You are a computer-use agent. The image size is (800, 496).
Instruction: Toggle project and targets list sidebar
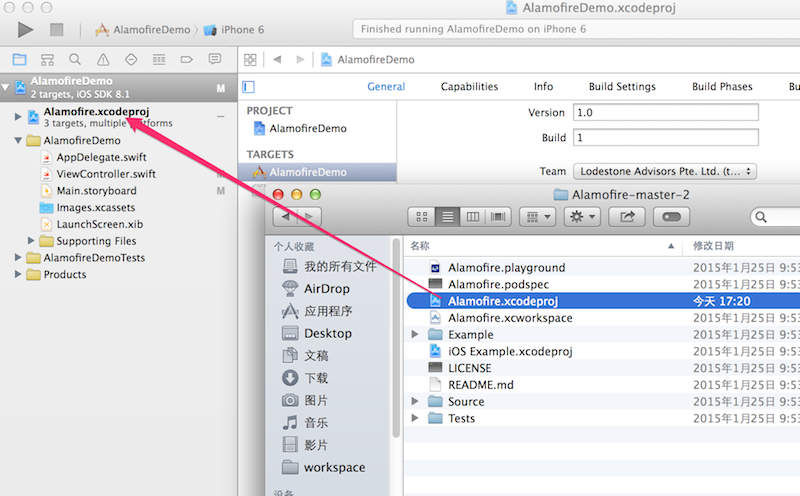coord(248,87)
